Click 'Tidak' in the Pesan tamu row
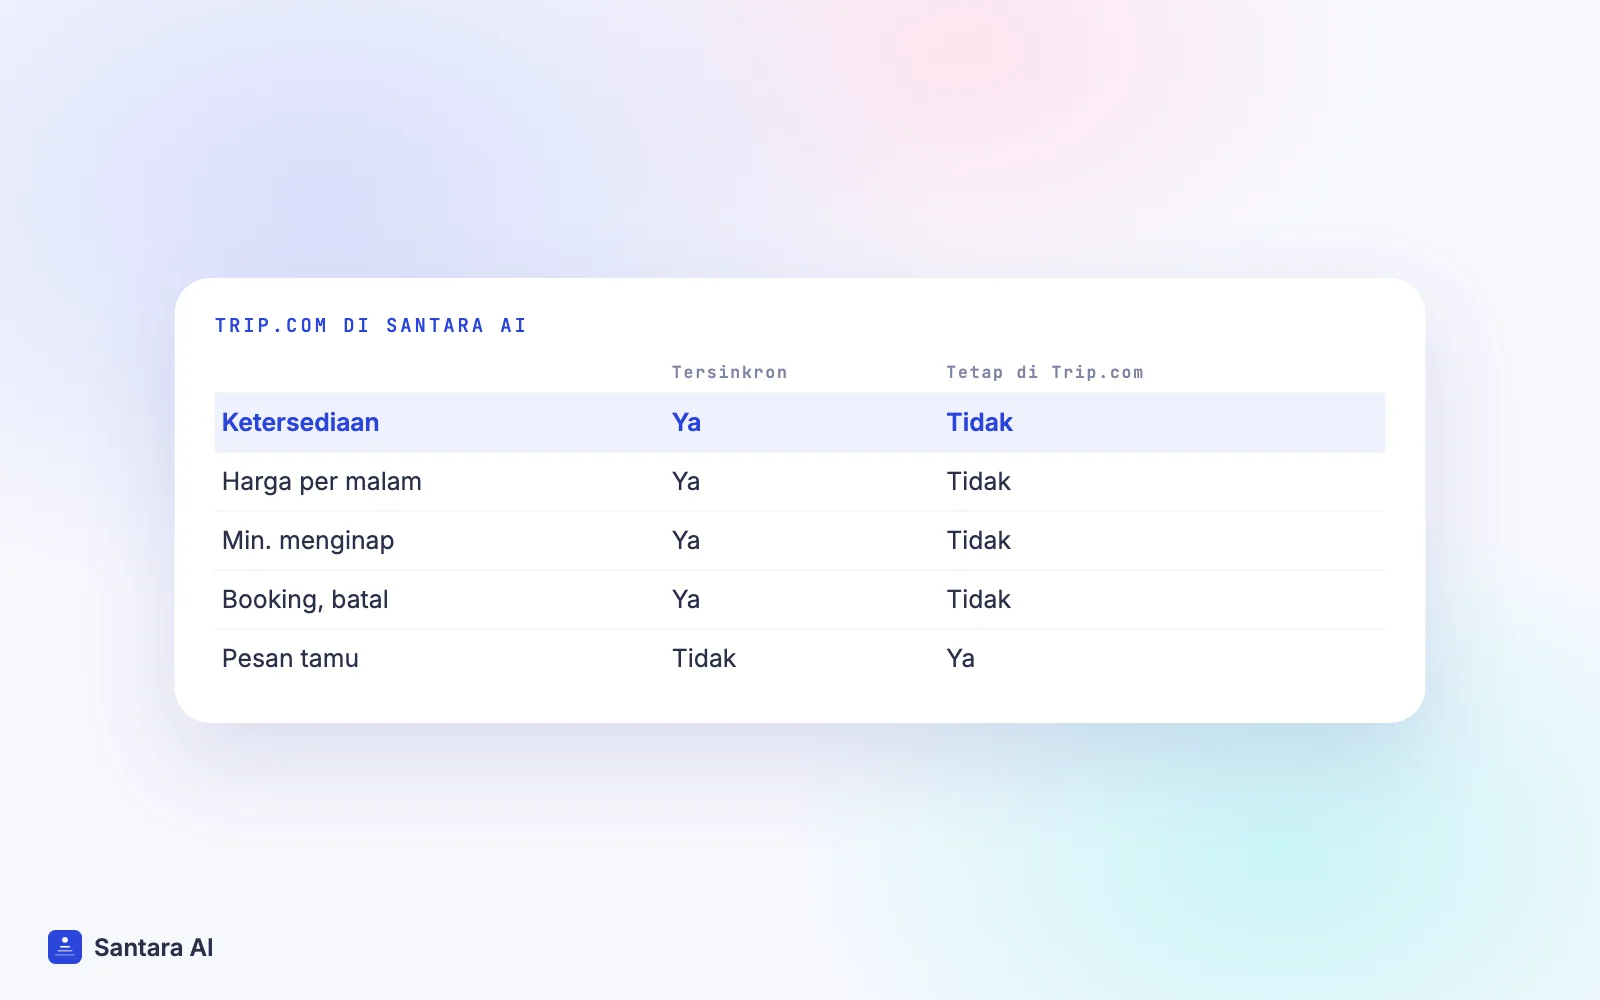Image resolution: width=1600 pixels, height=1000 pixels. coord(704,658)
